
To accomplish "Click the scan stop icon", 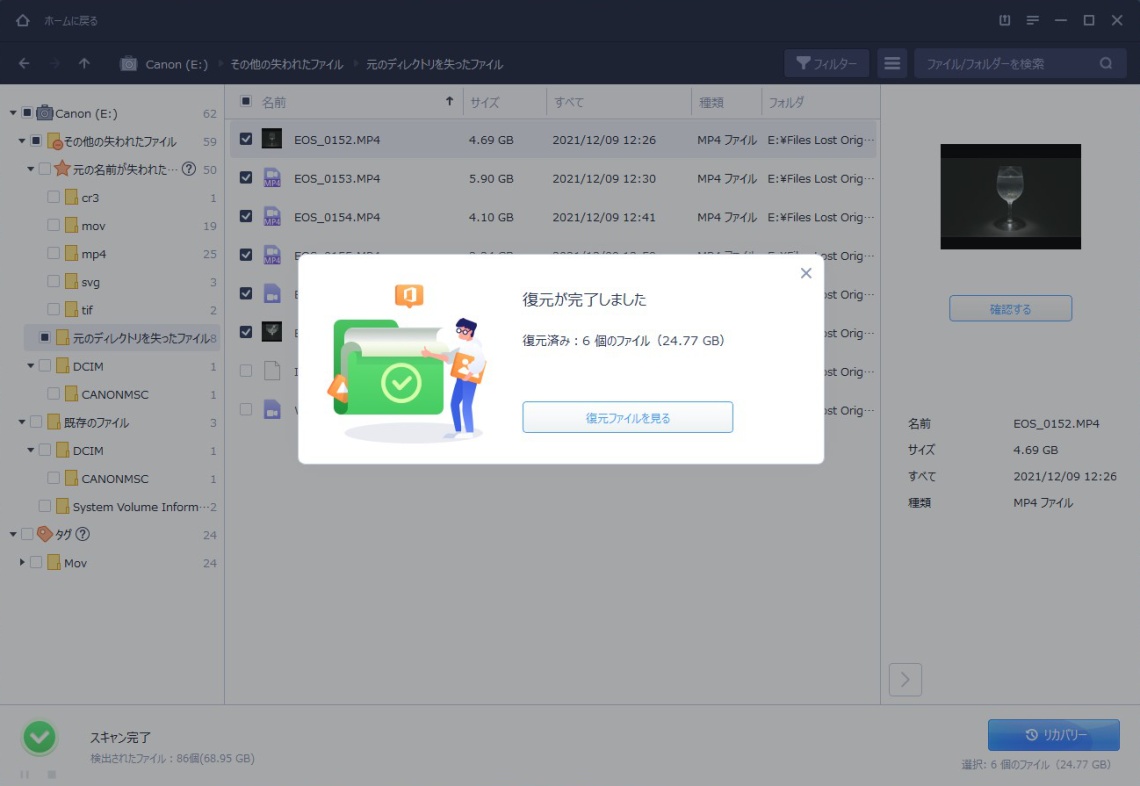I will [52, 775].
